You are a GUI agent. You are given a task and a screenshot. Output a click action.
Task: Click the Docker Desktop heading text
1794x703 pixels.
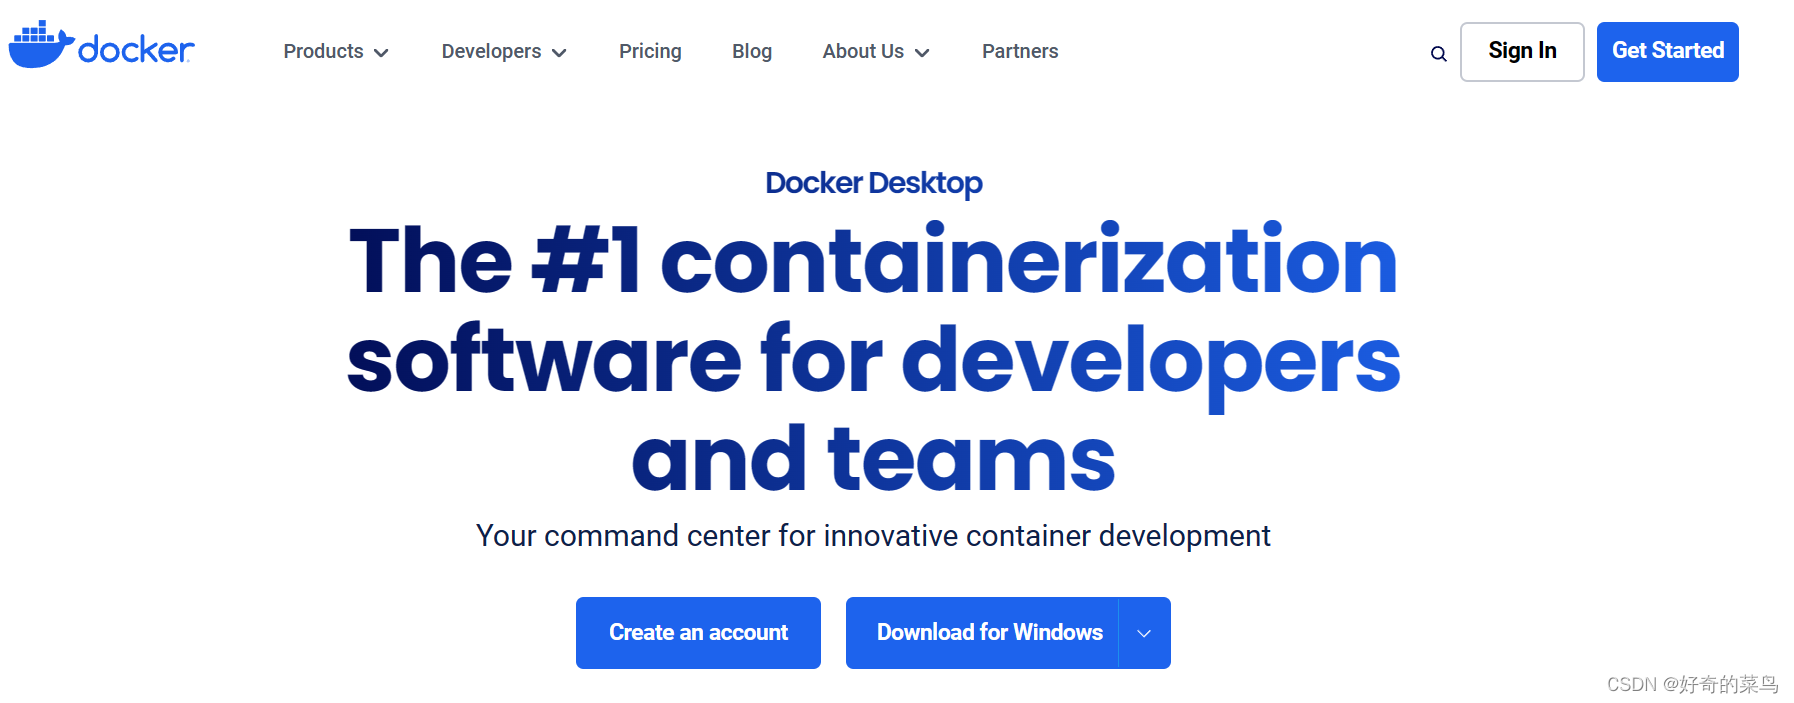873,184
